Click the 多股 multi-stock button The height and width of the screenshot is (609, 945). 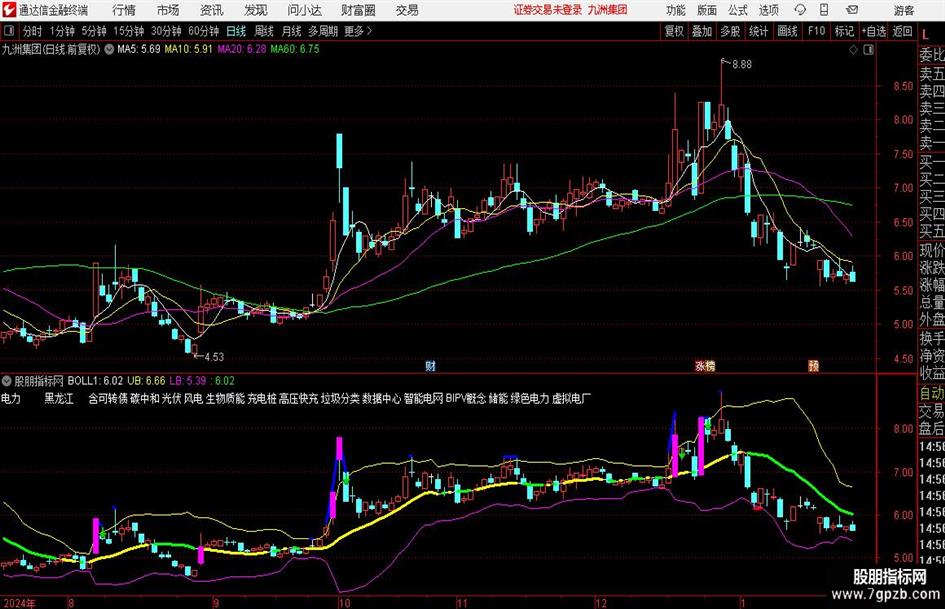tap(730, 31)
